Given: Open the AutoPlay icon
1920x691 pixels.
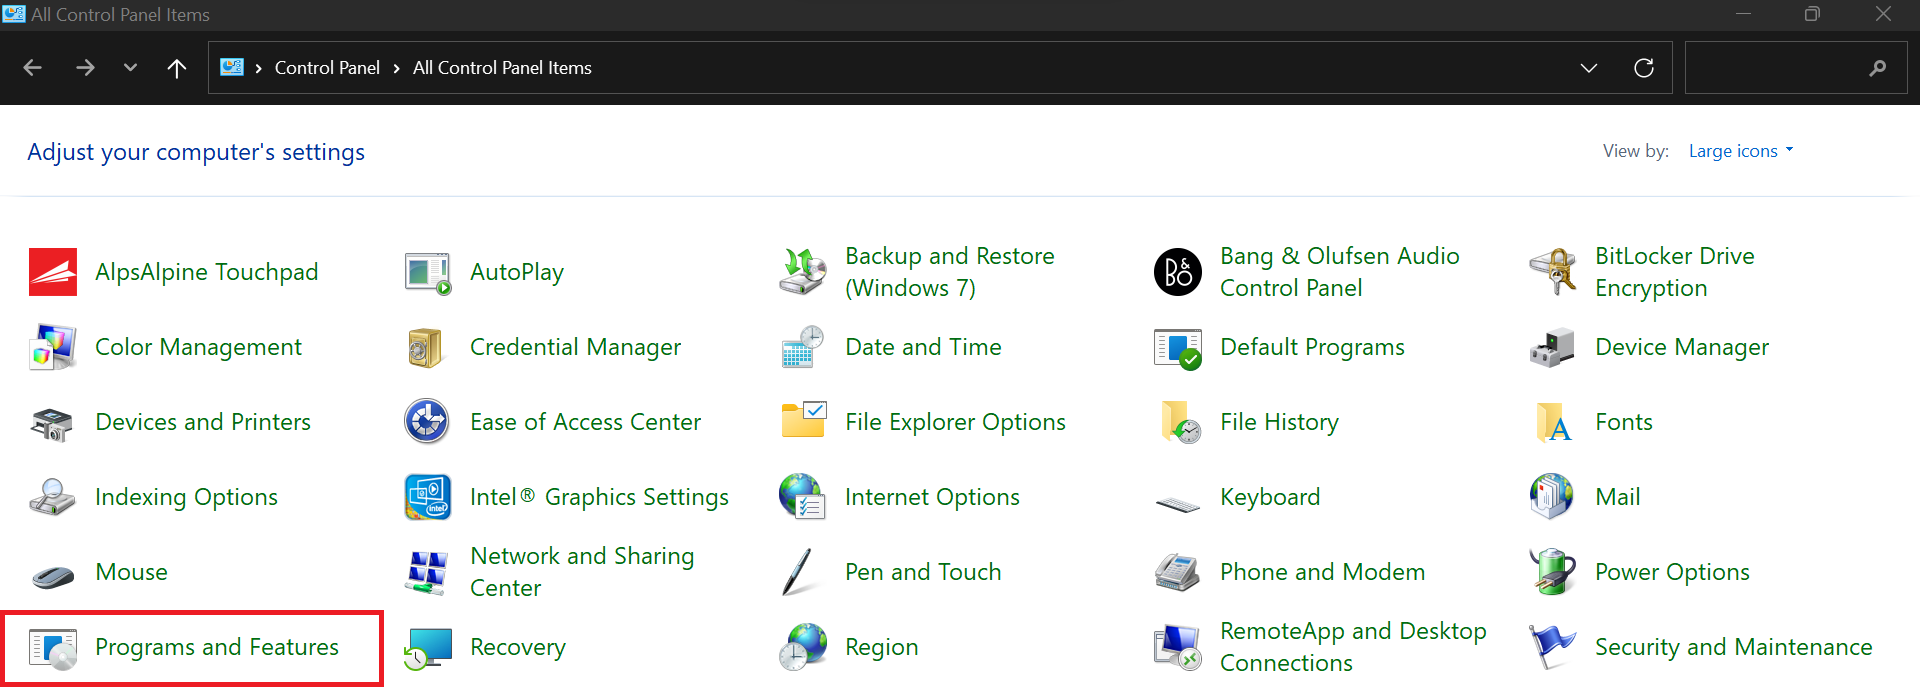Looking at the screenshot, I should pyautogui.click(x=428, y=272).
